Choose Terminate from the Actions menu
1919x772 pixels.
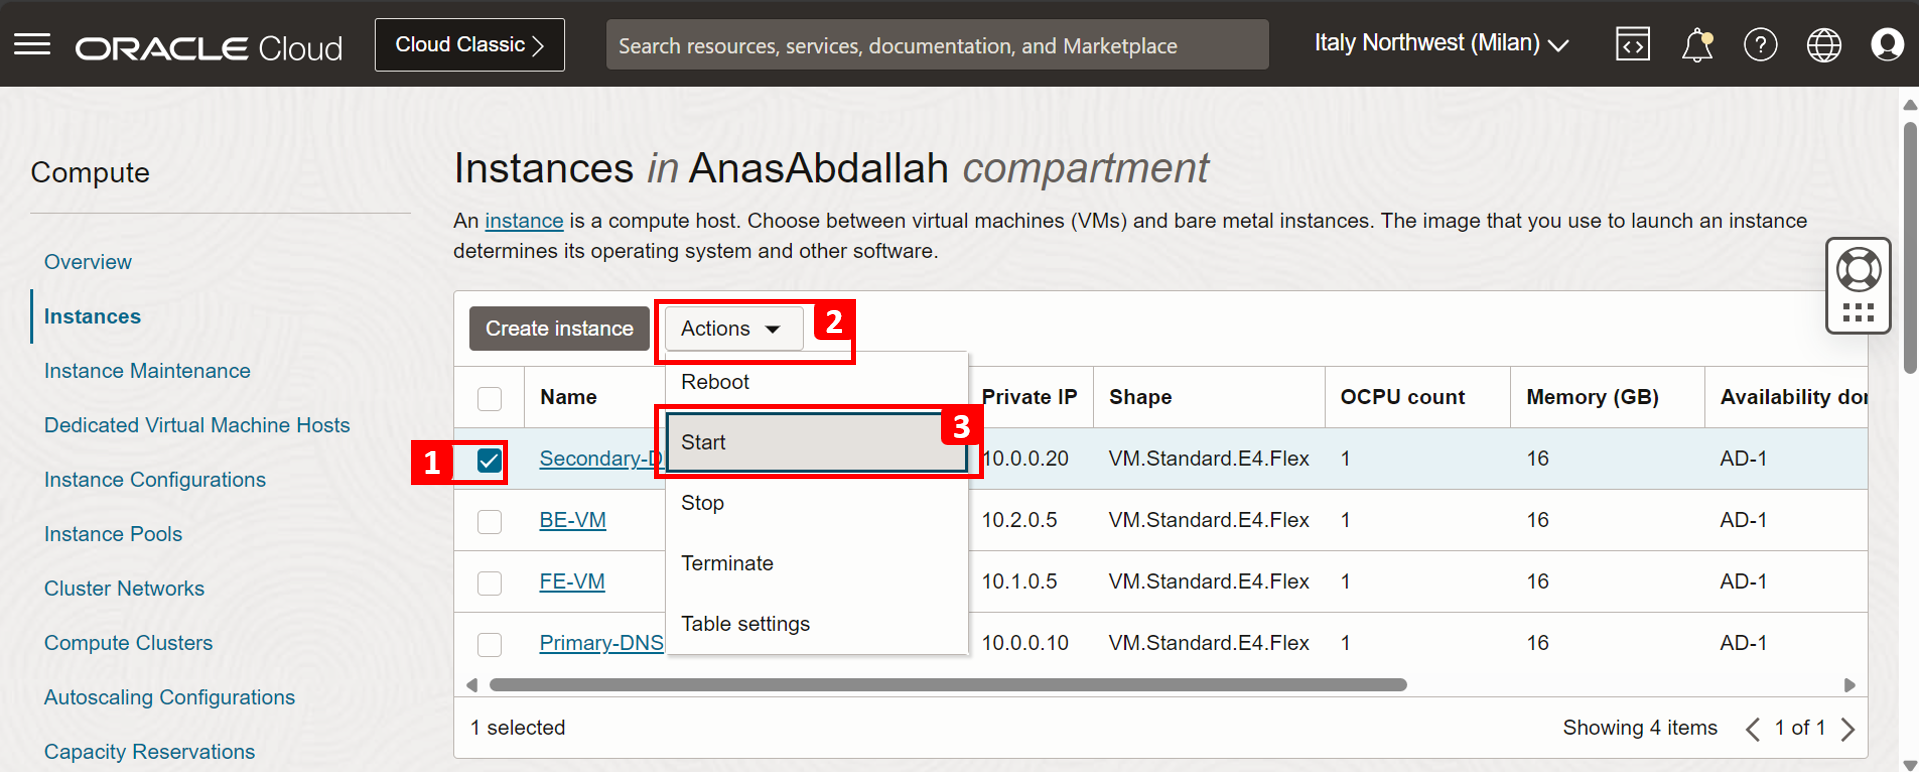point(816,563)
